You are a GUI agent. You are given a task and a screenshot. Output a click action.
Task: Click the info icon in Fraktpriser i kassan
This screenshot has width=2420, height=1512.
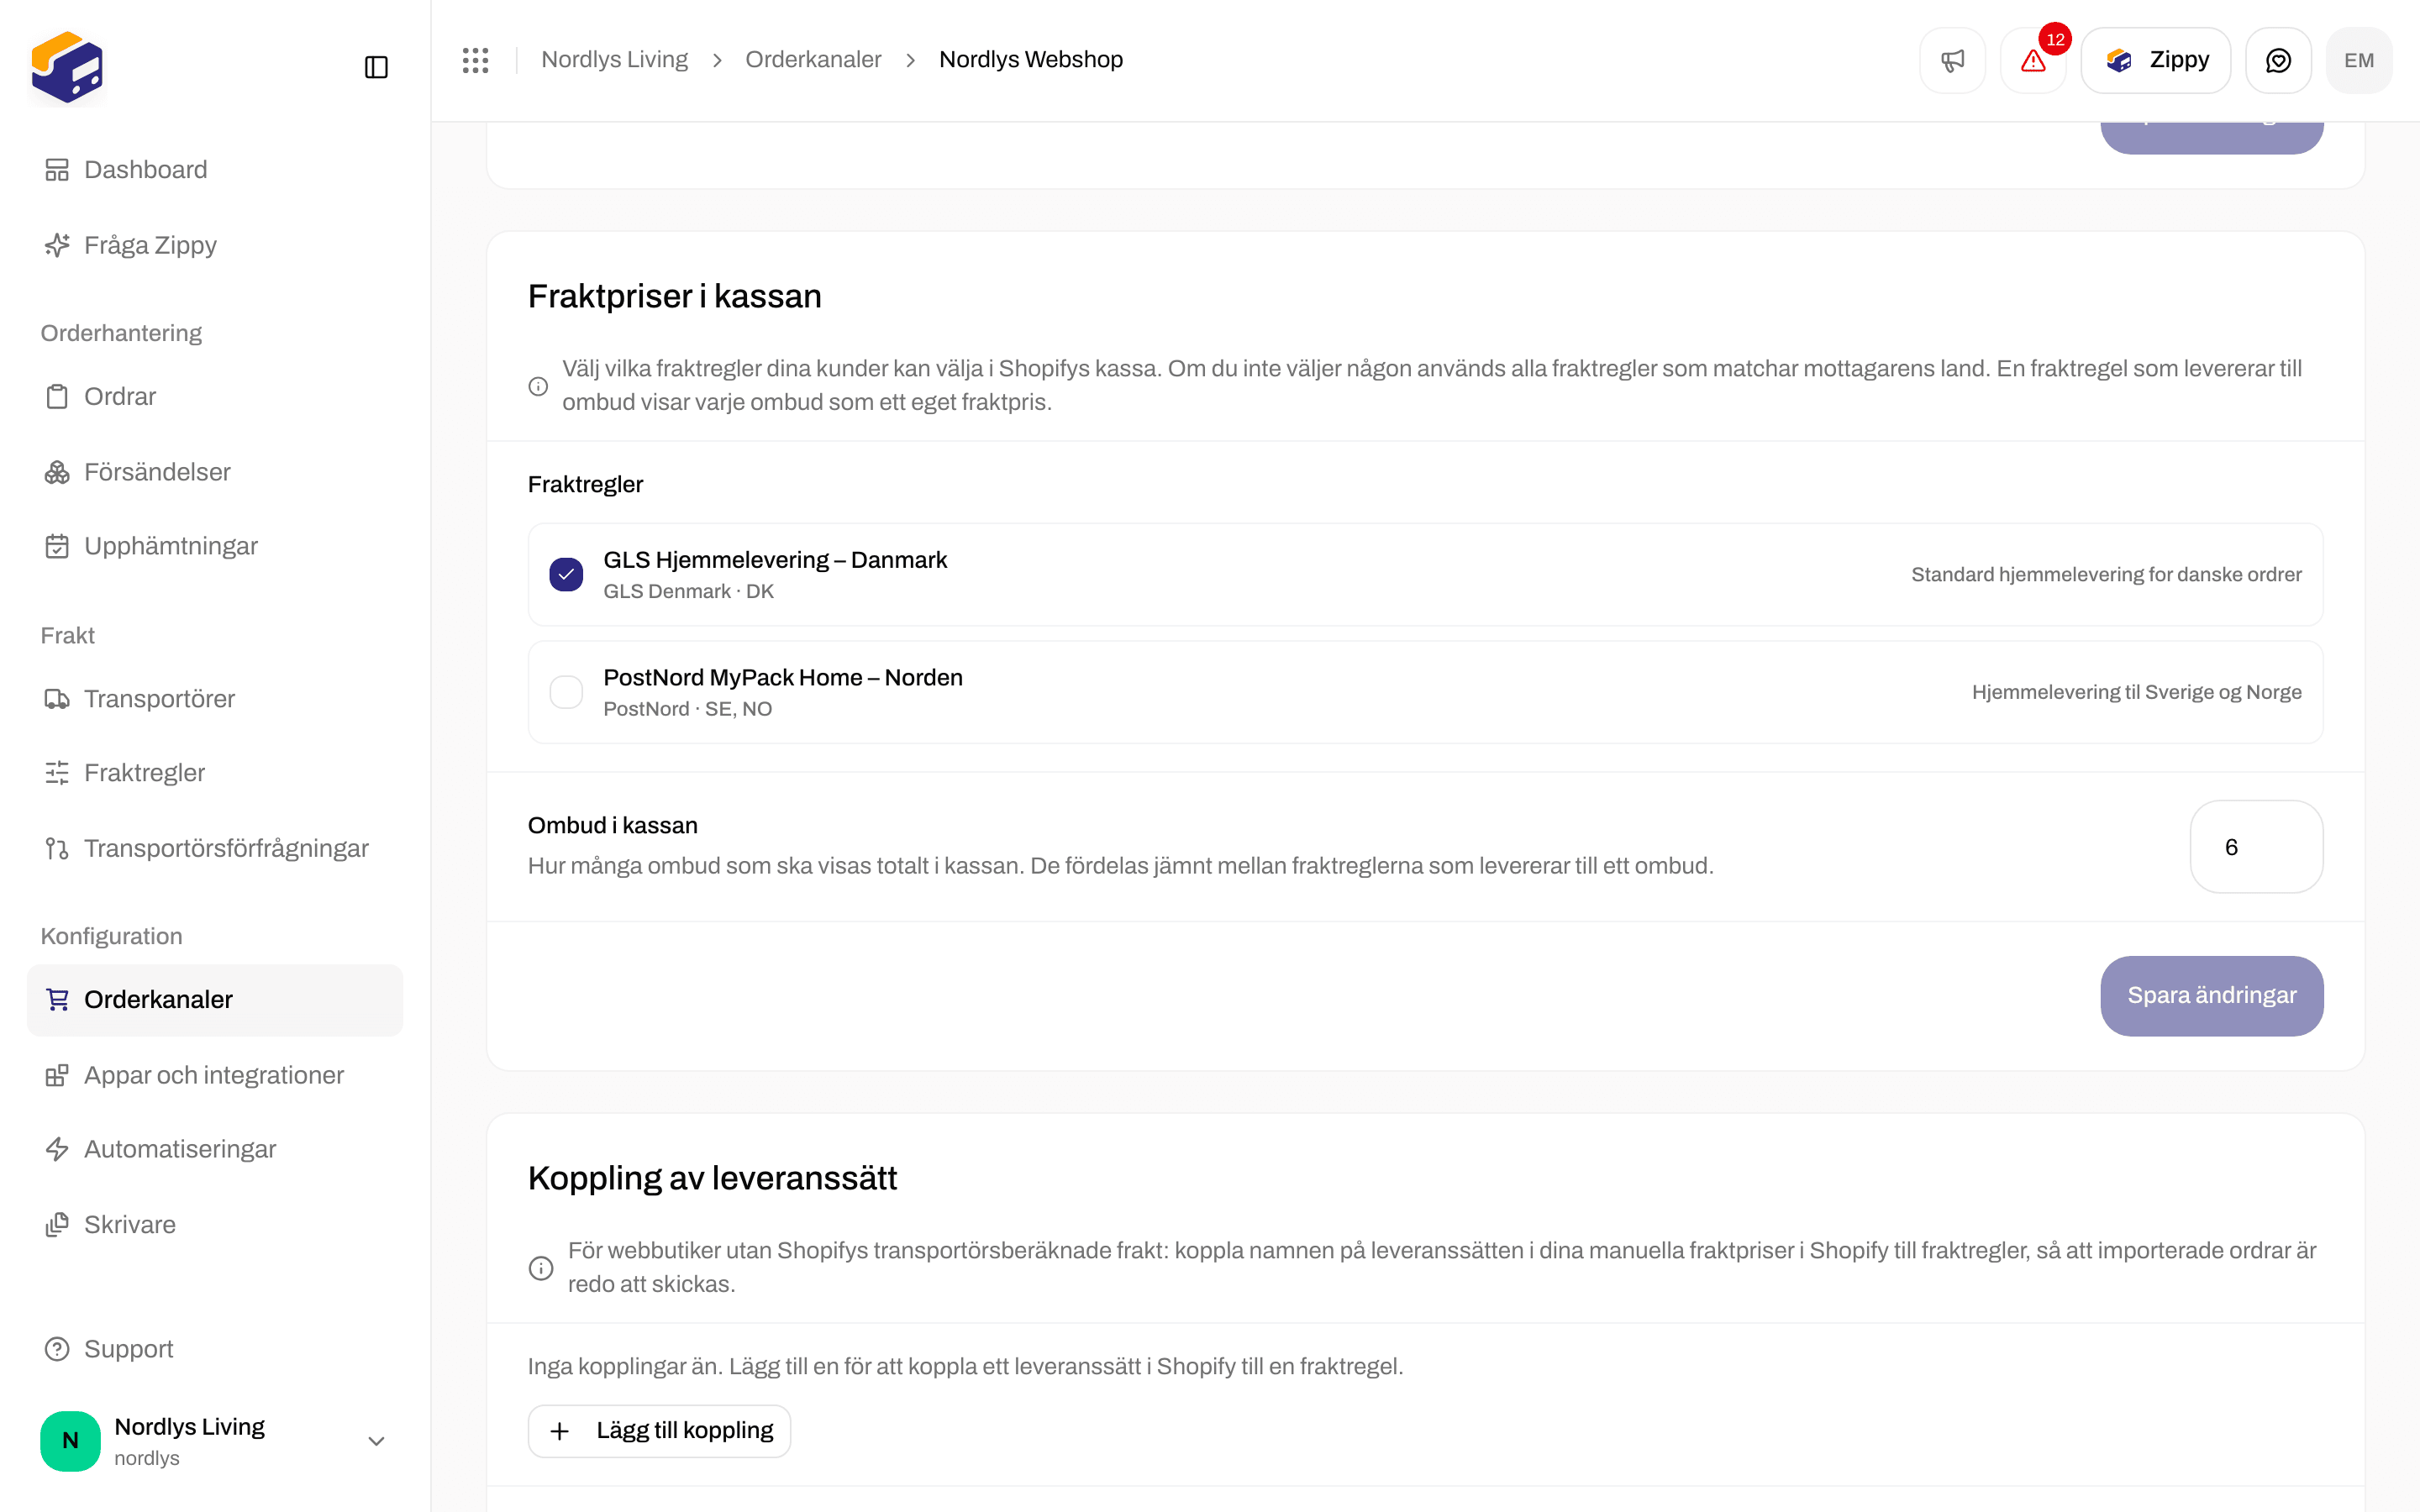click(538, 386)
